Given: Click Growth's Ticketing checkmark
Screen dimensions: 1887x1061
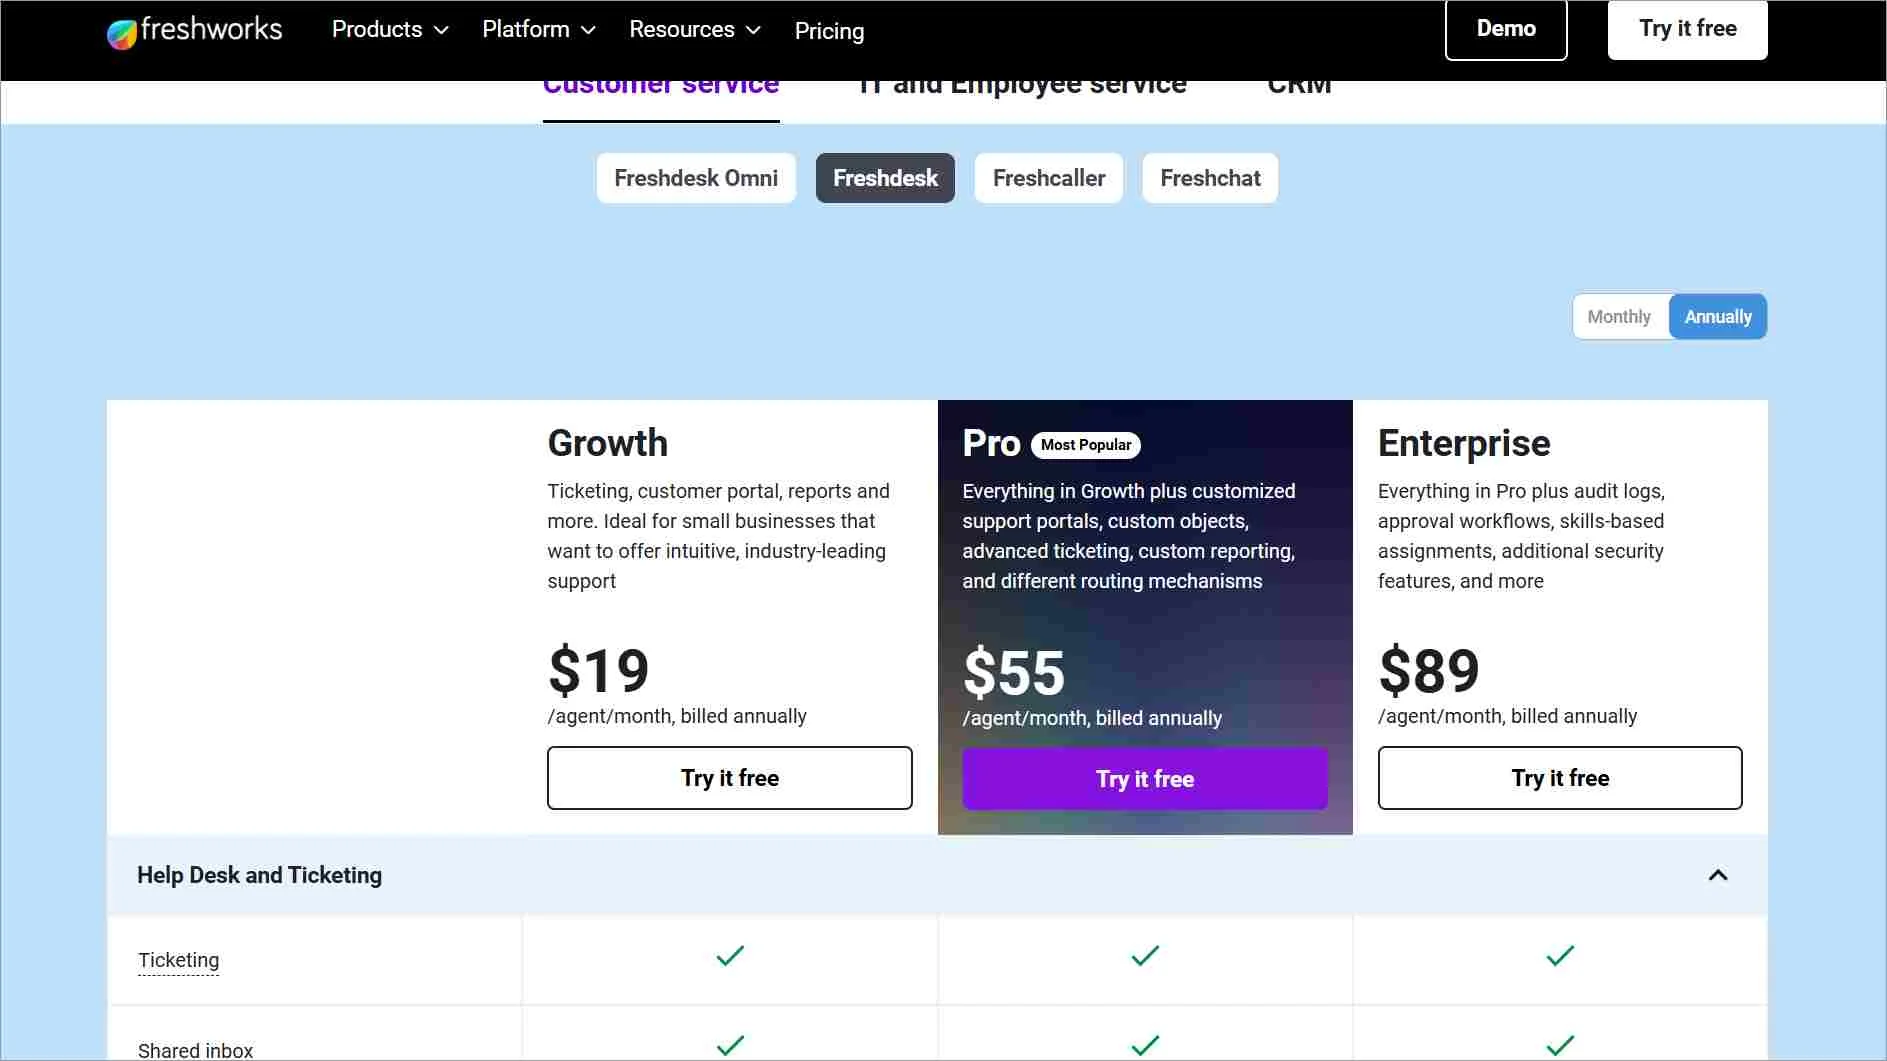Looking at the screenshot, I should coord(729,956).
